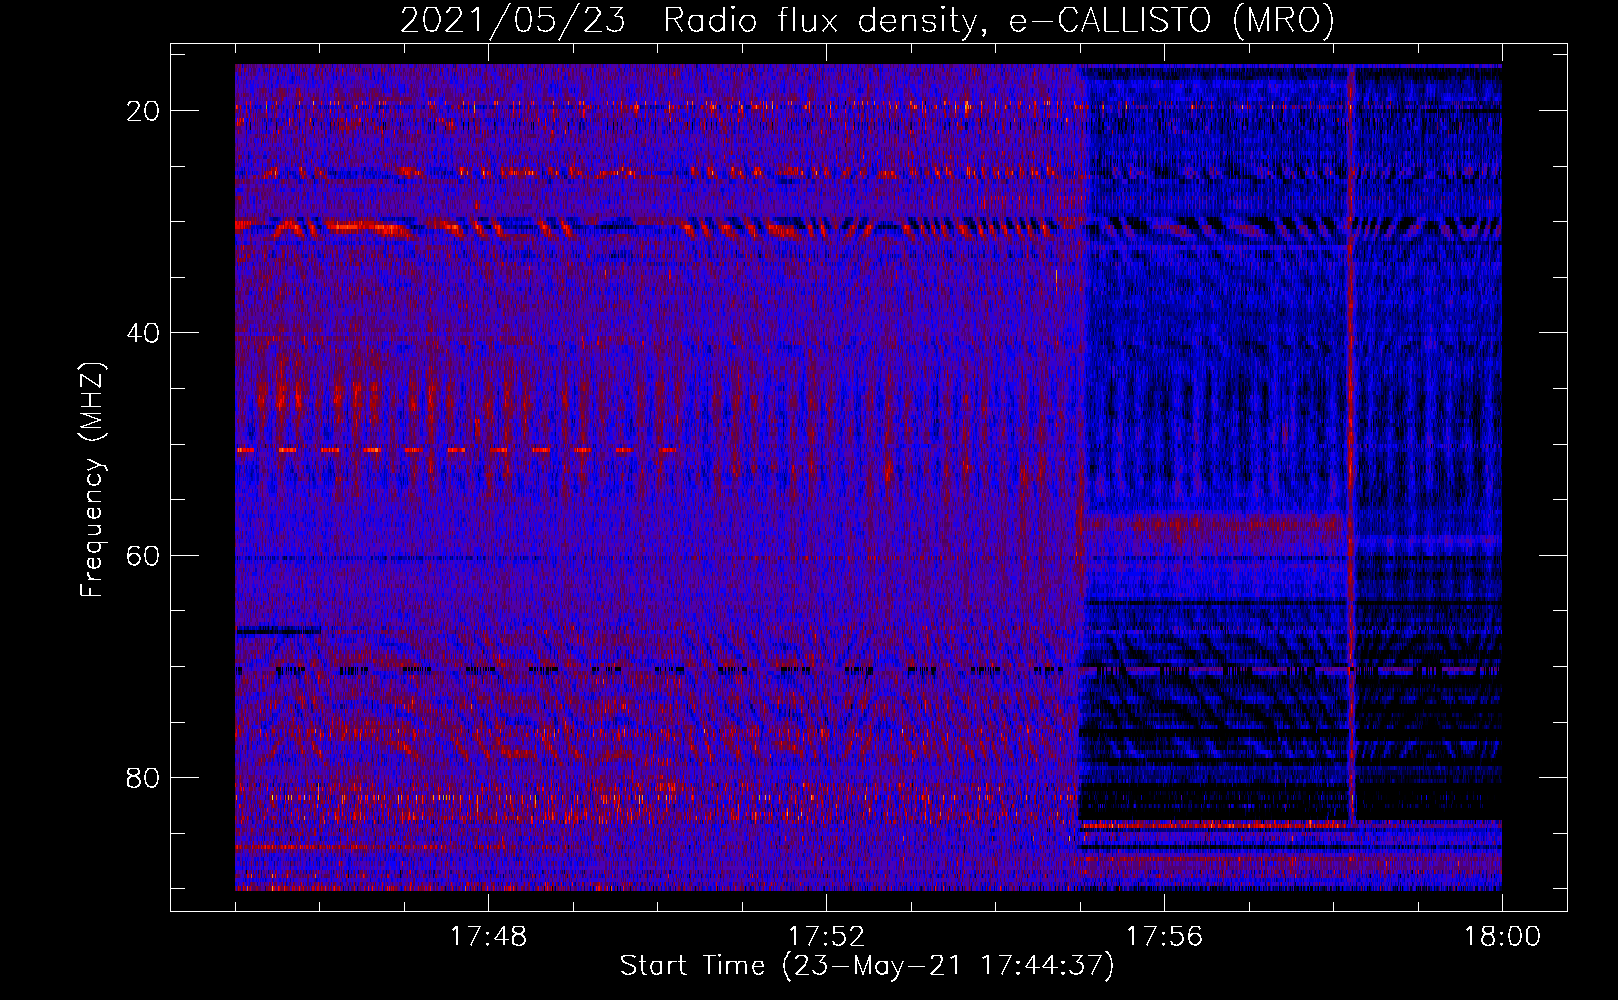Screen dimensions: 1618x1000
Task: Click the 20 MHz frequency tick label
Action: point(143,111)
